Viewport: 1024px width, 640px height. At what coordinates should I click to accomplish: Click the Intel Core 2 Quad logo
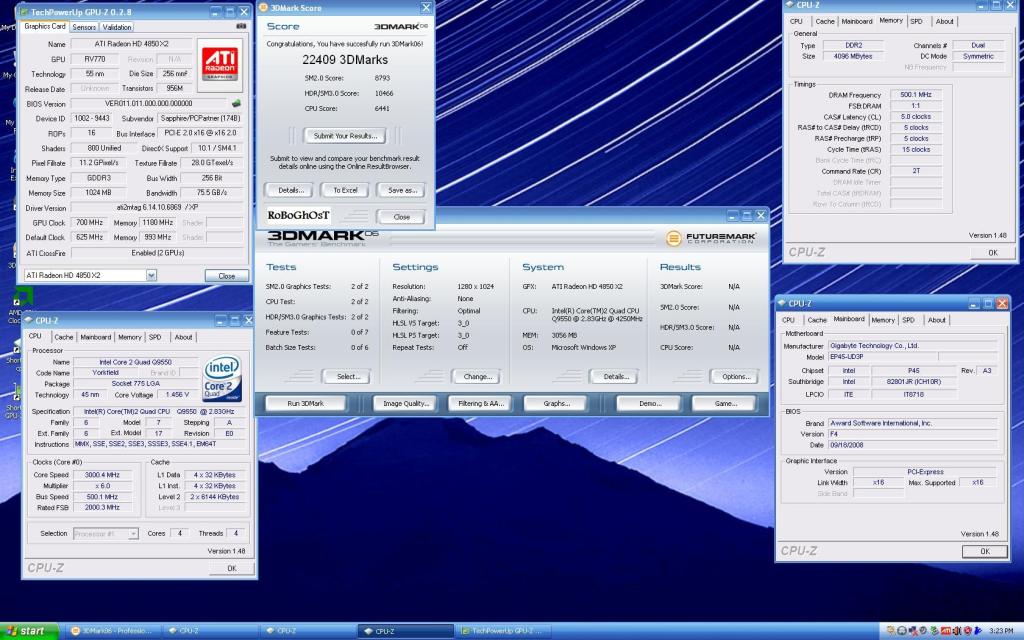point(222,378)
